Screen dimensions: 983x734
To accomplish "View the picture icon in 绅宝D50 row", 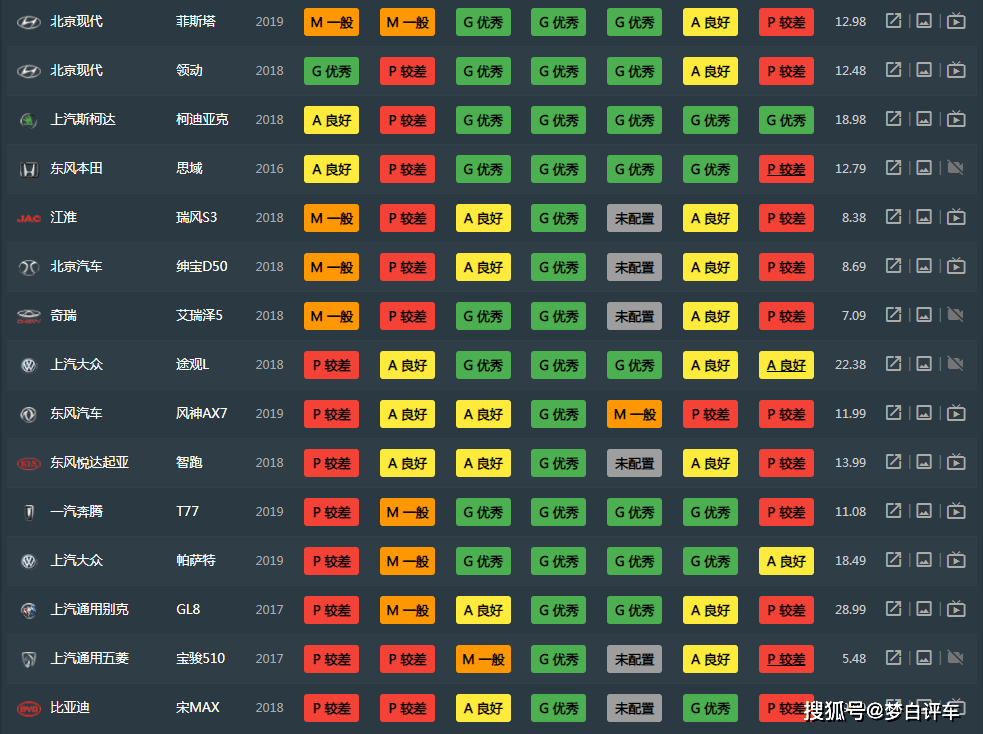I will pyautogui.click(x=925, y=266).
